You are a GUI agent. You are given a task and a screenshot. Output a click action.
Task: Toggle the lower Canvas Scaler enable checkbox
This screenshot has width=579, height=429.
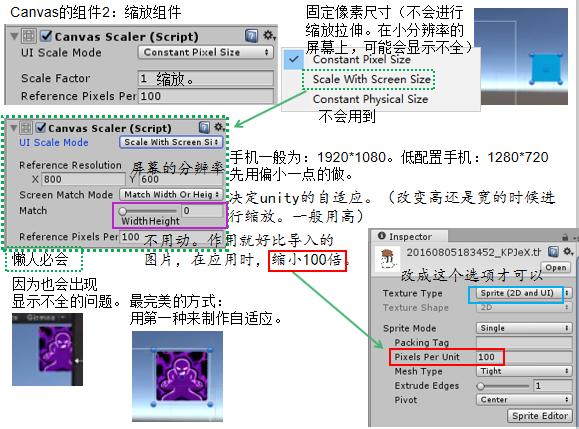(41, 128)
